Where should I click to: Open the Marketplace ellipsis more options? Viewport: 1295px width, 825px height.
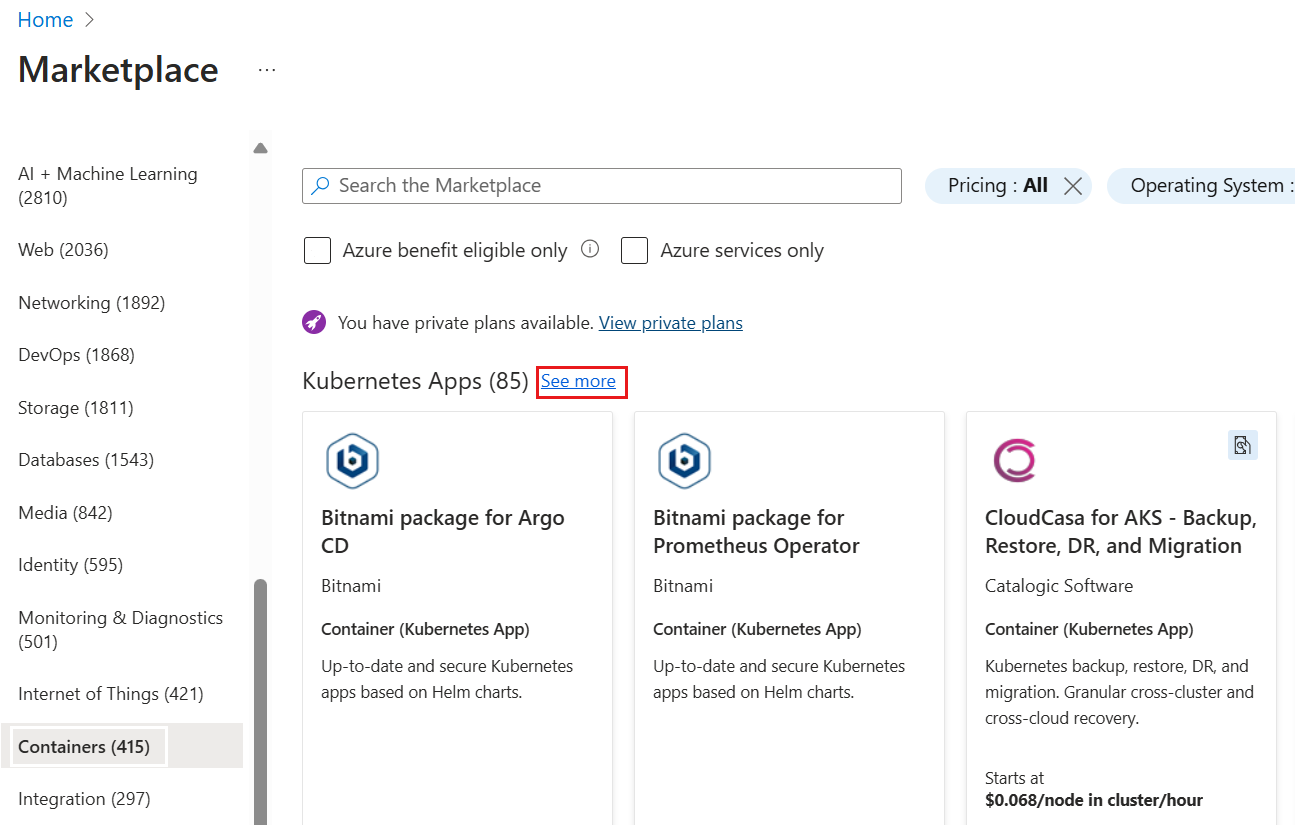266,70
